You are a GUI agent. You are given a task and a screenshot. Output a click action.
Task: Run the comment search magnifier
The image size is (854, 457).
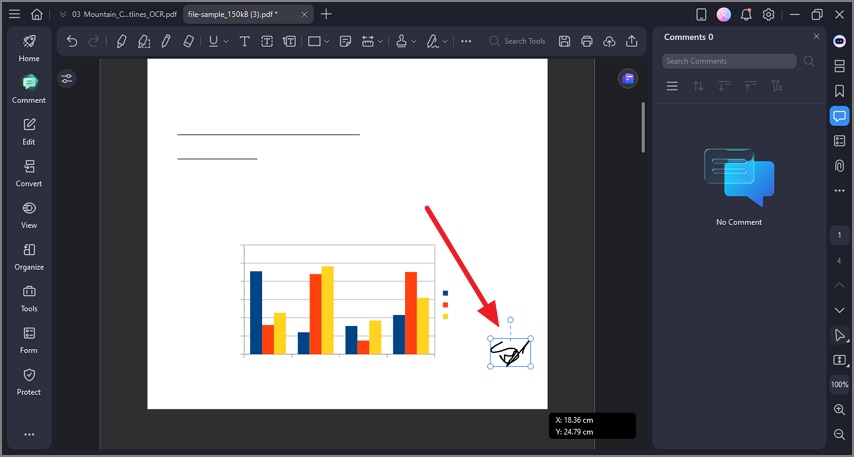809,61
